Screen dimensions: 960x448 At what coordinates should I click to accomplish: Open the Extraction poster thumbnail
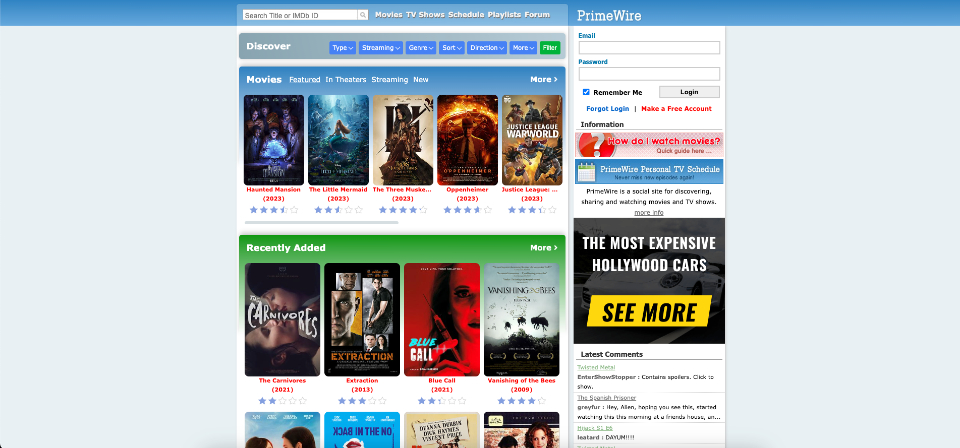(x=362, y=319)
